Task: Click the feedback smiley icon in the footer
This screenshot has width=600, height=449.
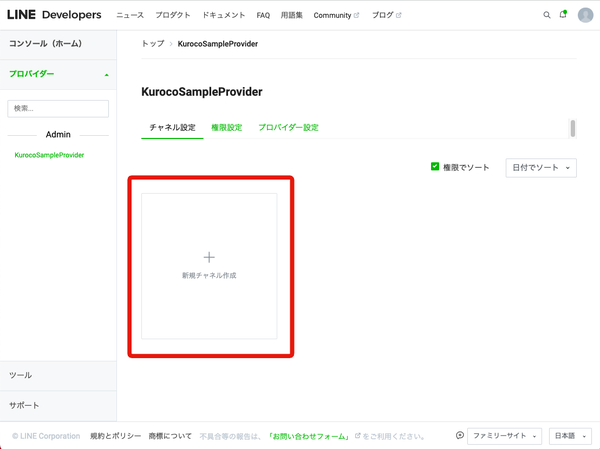Action: pyautogui.click(x=460, y=435)
